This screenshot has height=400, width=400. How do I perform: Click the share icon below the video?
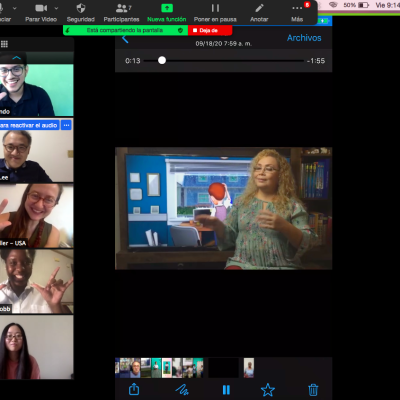pyautogui.click(x=134, y=389)
